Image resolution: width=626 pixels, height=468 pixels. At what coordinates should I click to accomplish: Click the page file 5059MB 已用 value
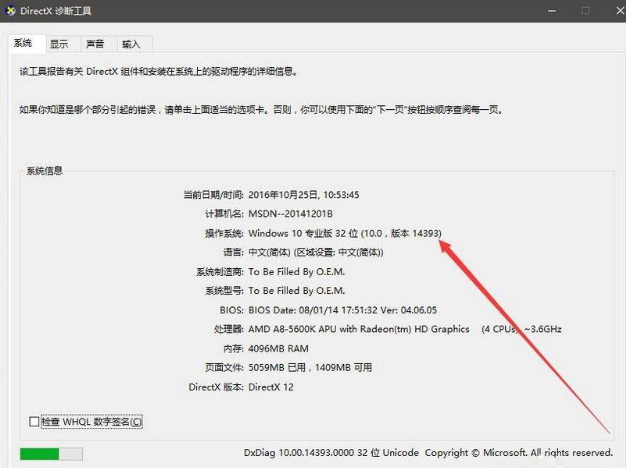pos(310,367)
